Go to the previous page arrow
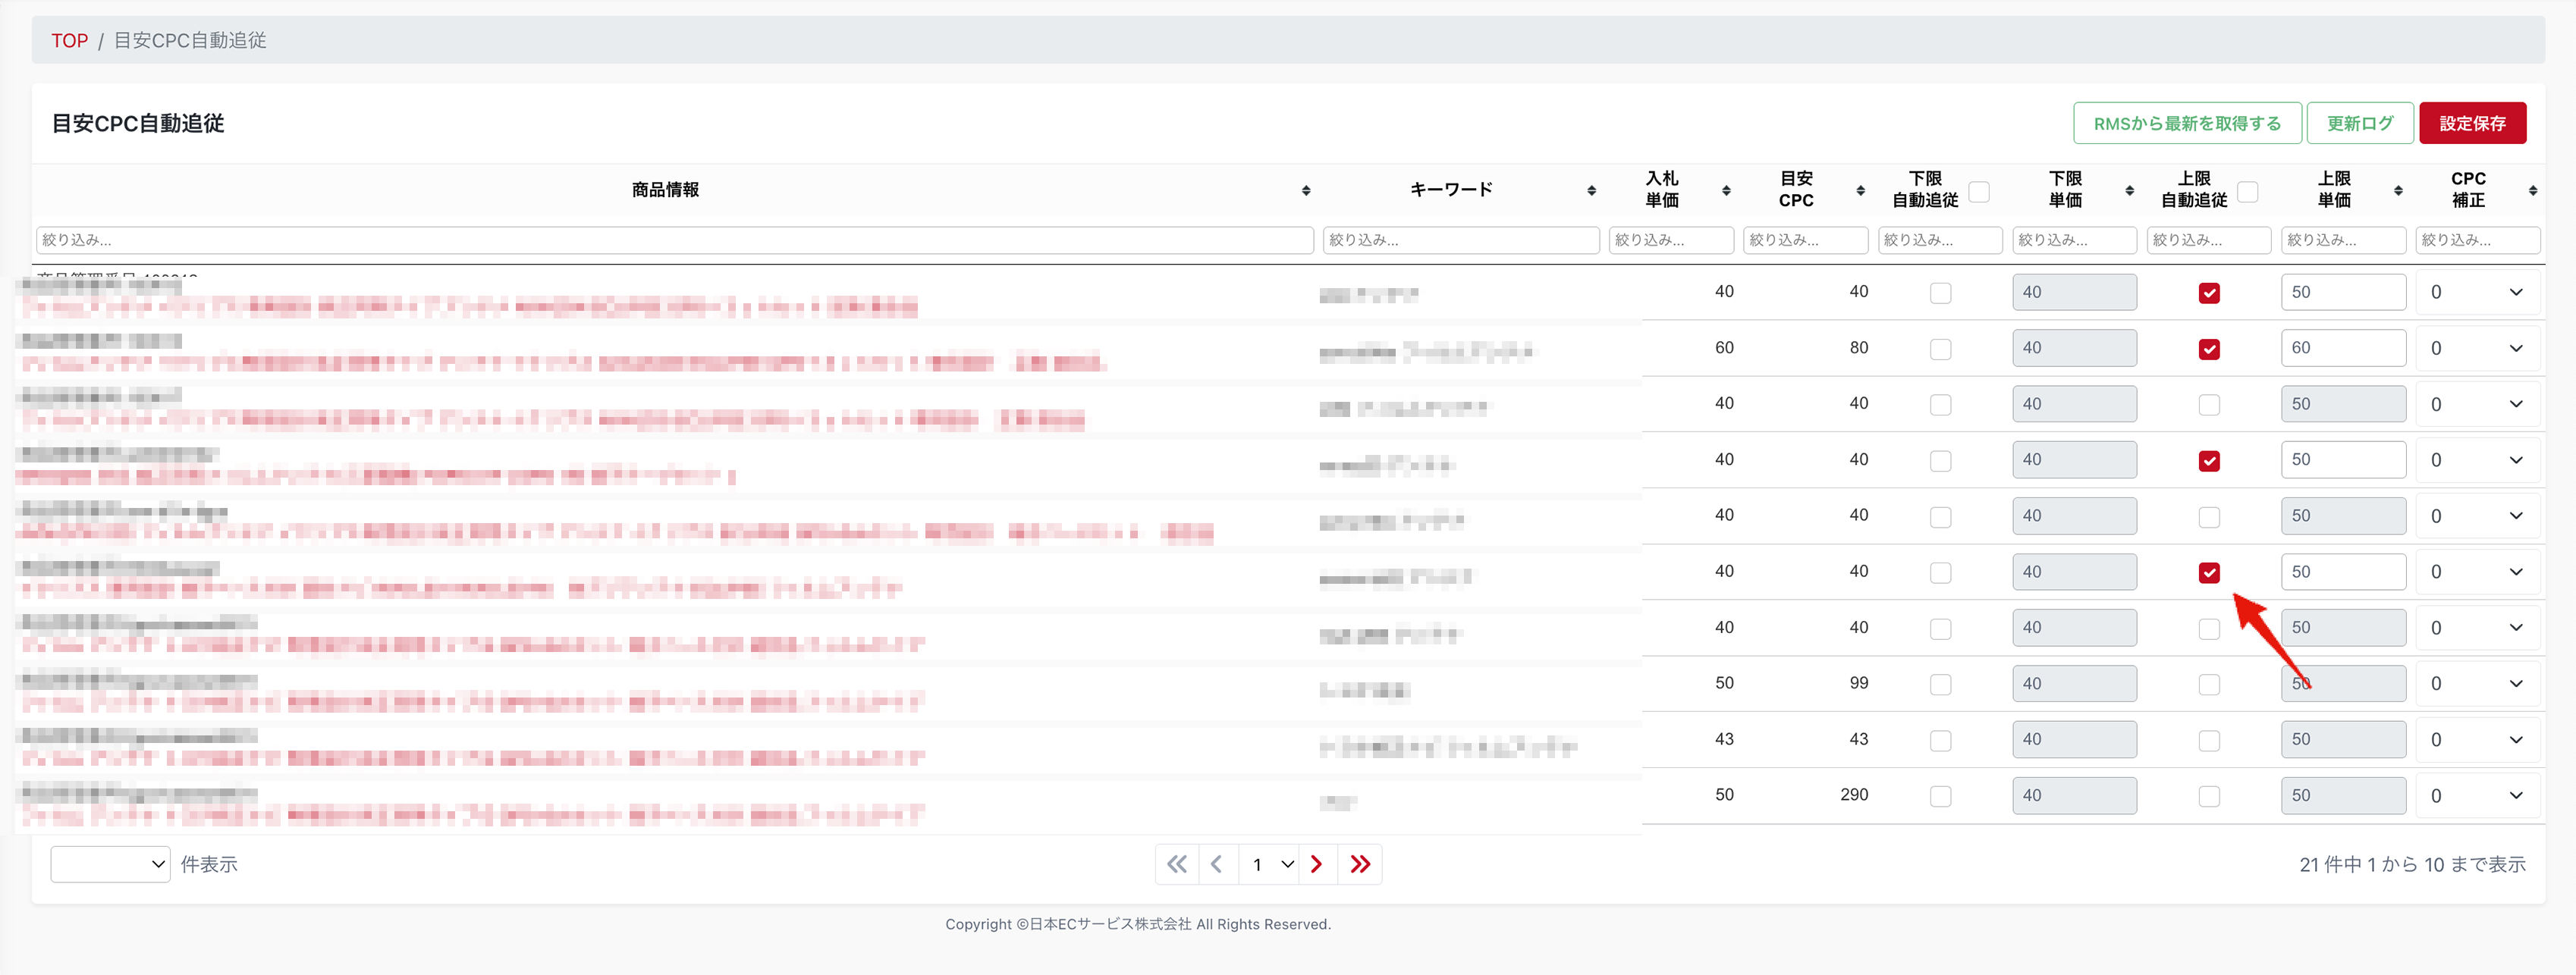 coord(1217,864)
